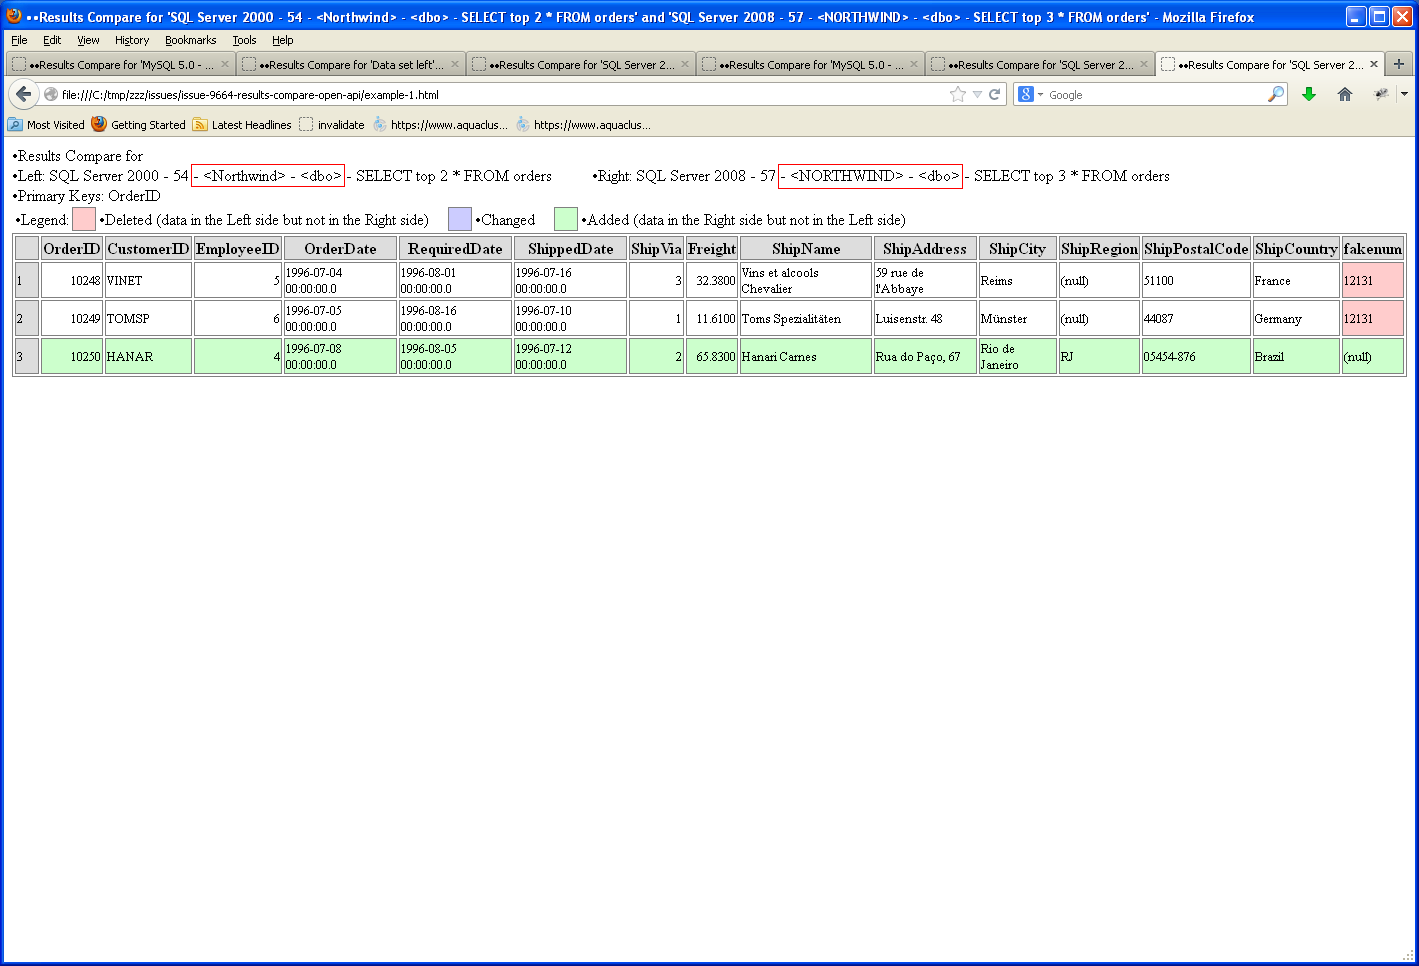Open Downloads via the green arrow icon
Screen dimensions: 1419x966
pos(1309,94)
